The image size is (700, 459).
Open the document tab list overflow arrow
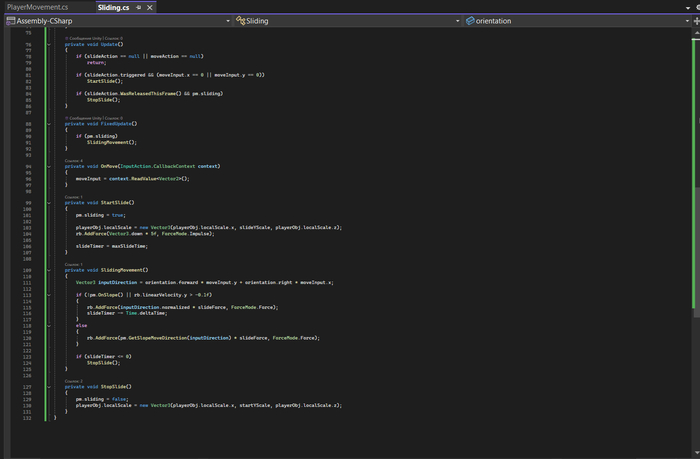tap(691, 7)
